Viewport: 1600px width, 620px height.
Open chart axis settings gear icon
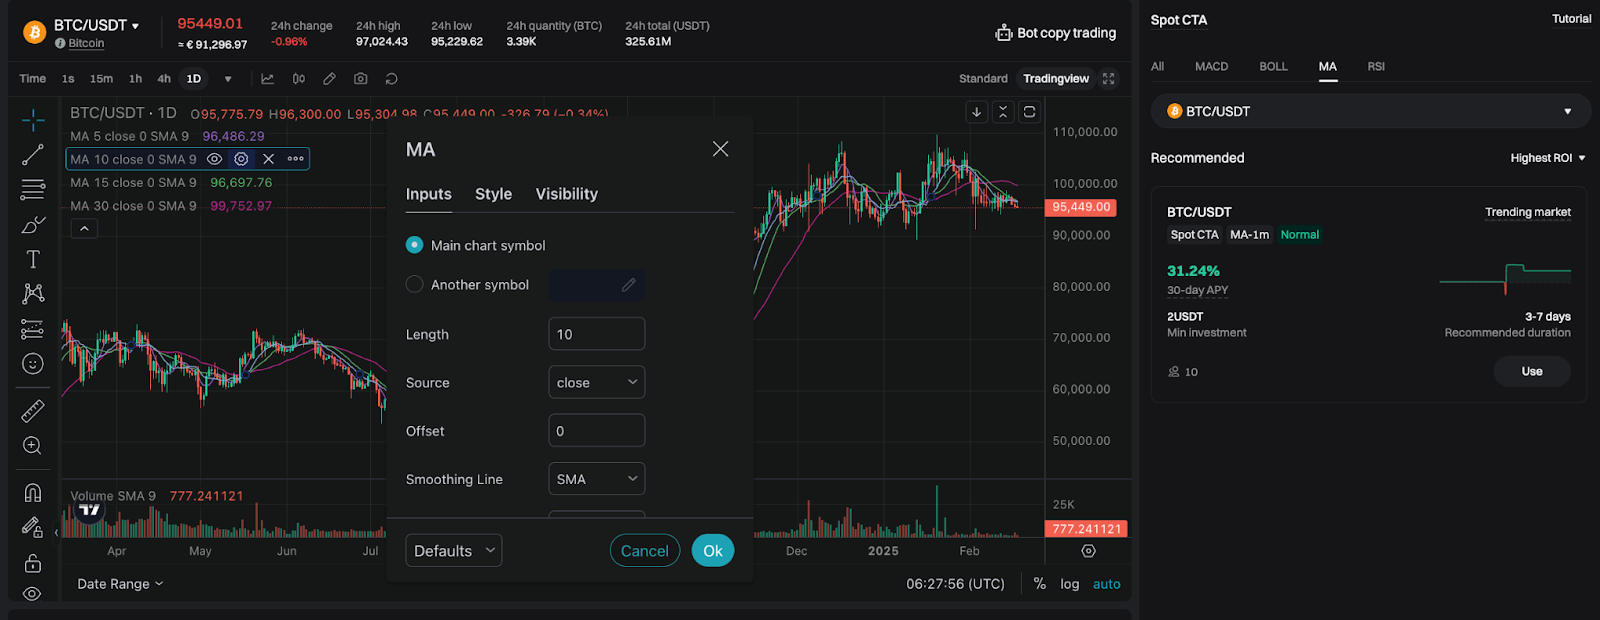coord(1089,551)
